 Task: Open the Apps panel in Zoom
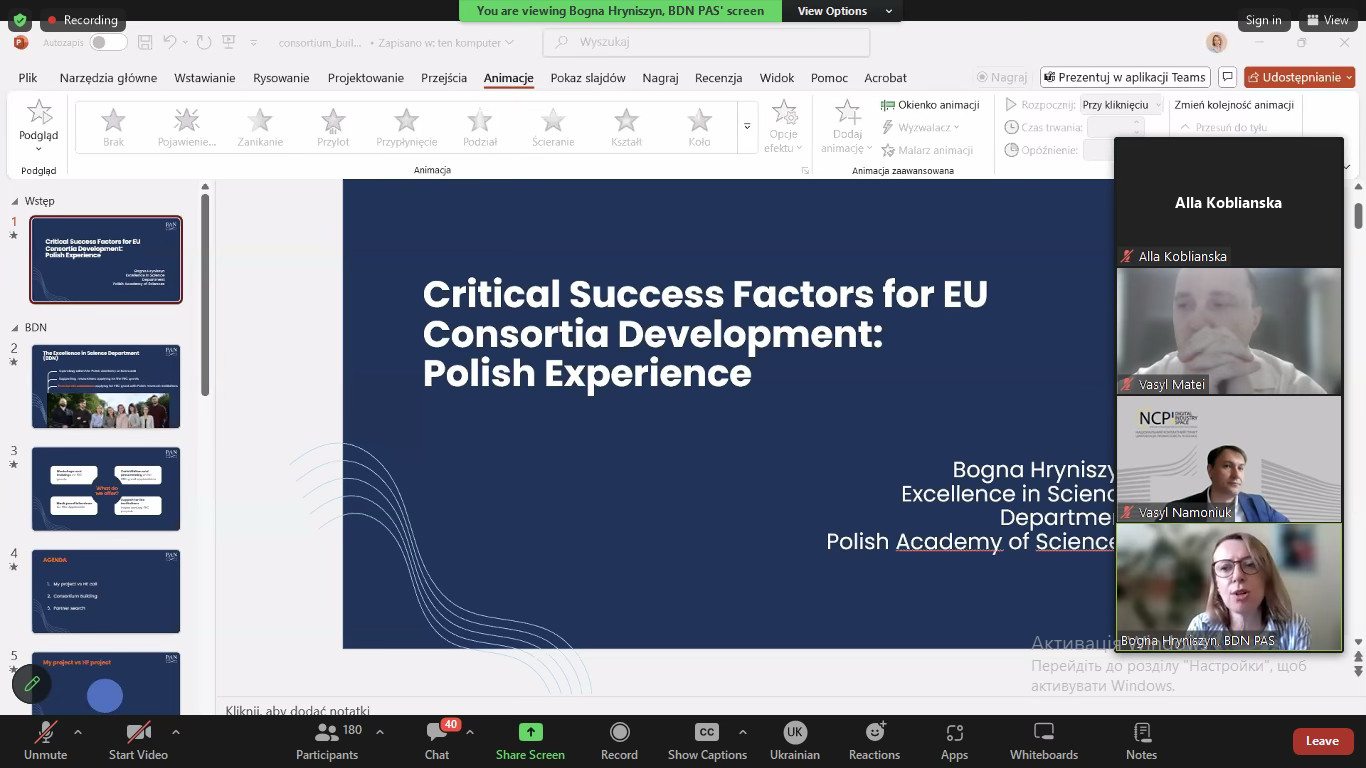click(954, 741)
